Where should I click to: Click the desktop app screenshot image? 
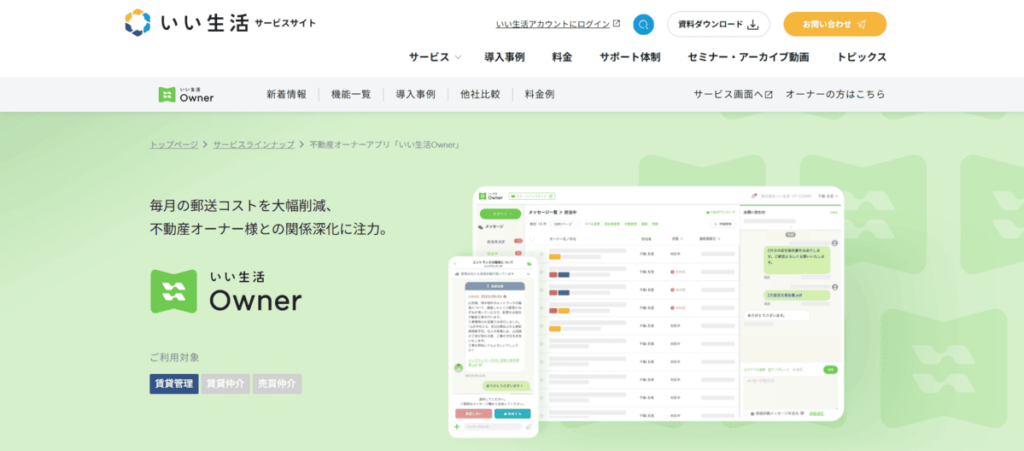660,303
